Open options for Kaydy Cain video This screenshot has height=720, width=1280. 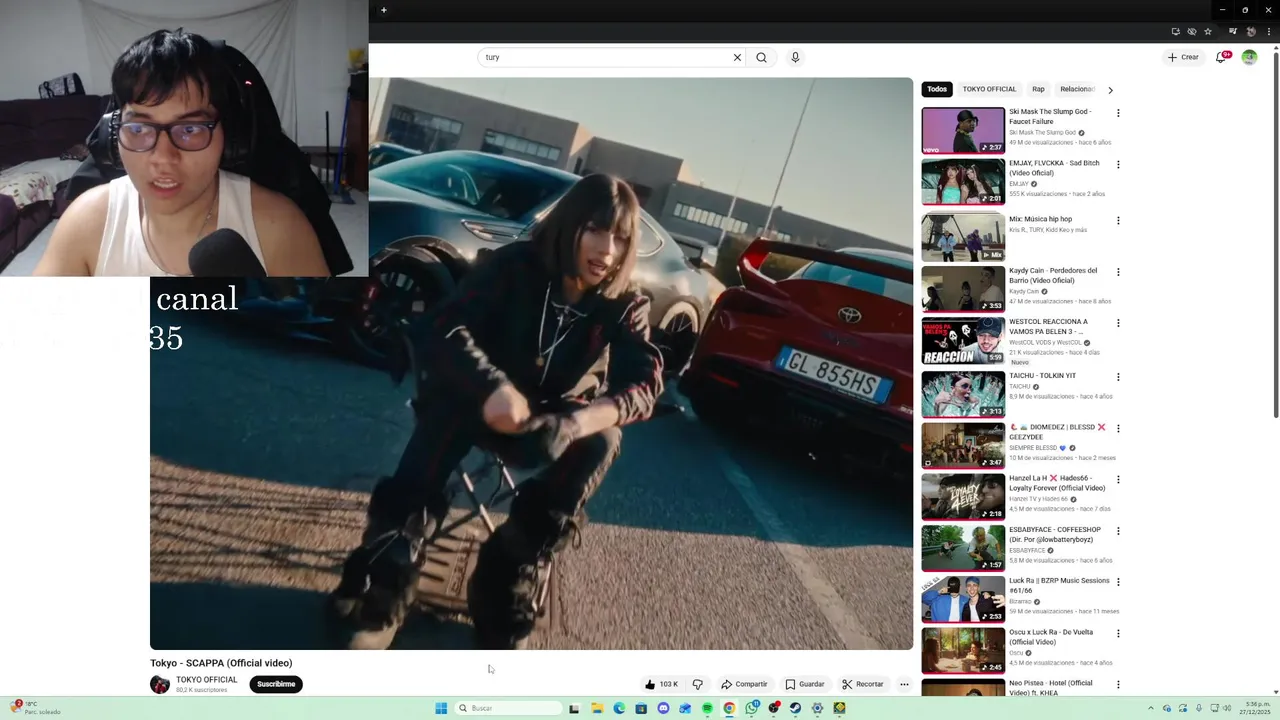pos(1118,272)
